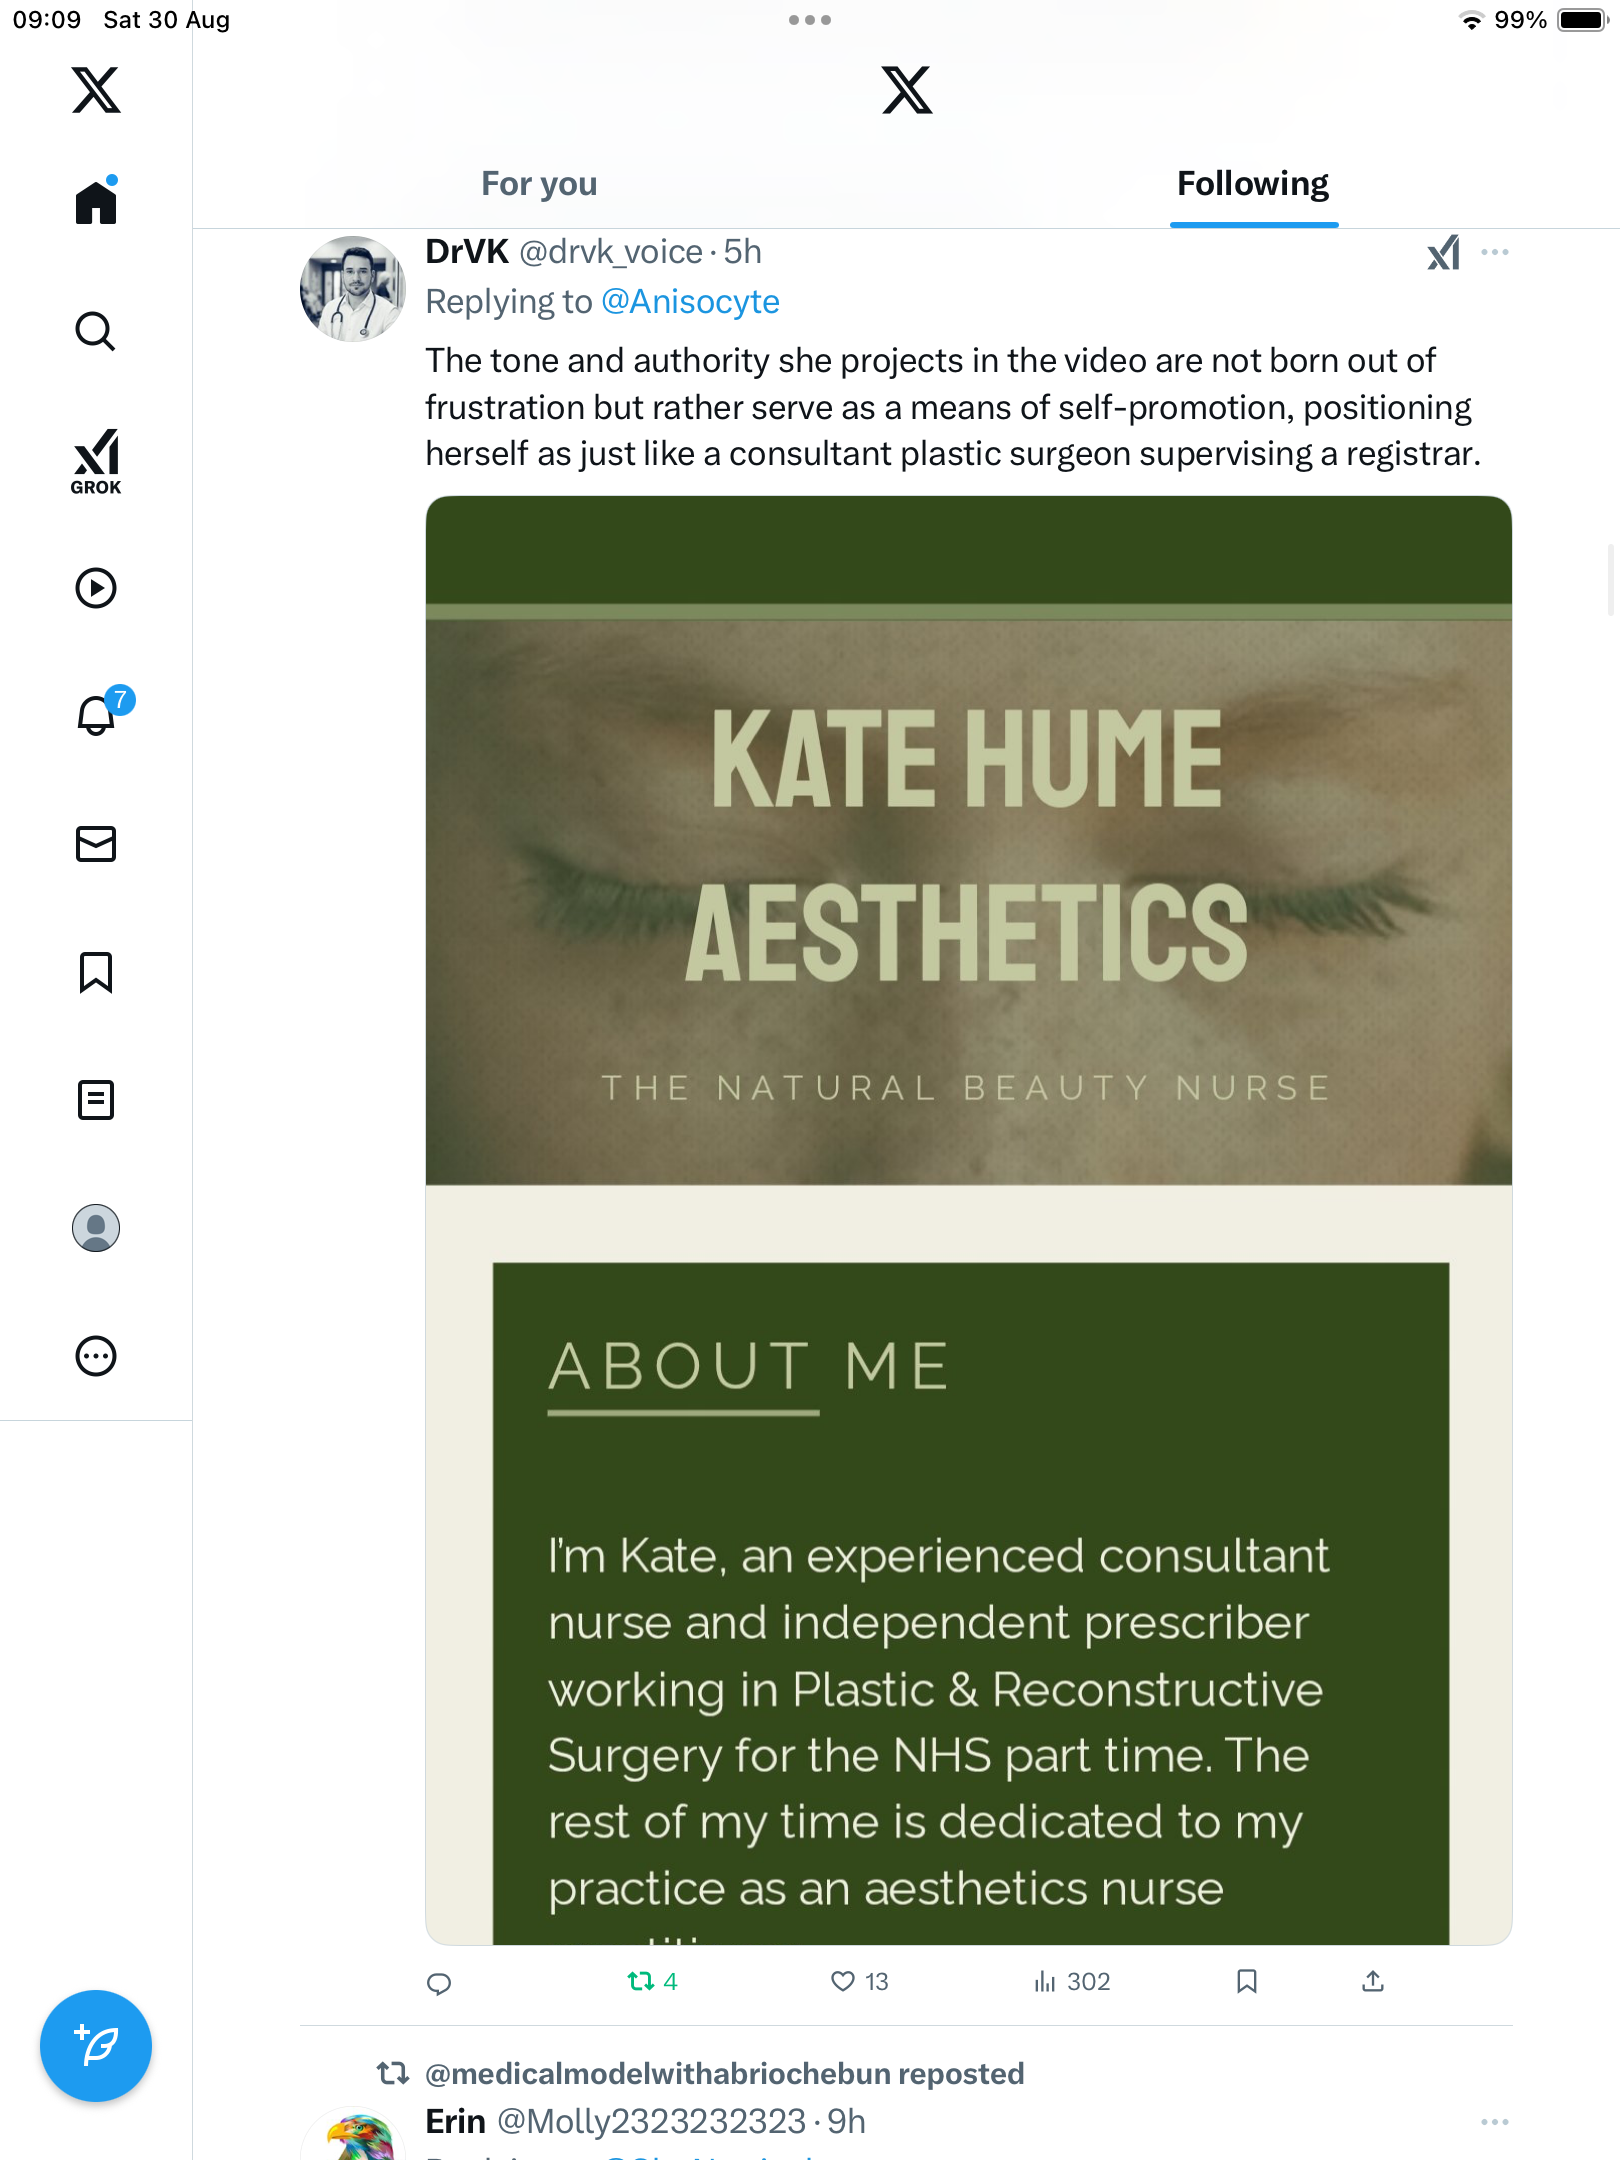This screenshot has width=1620, height=2160.
Task: Switch to the For you tab
Action: click(539, 184)
